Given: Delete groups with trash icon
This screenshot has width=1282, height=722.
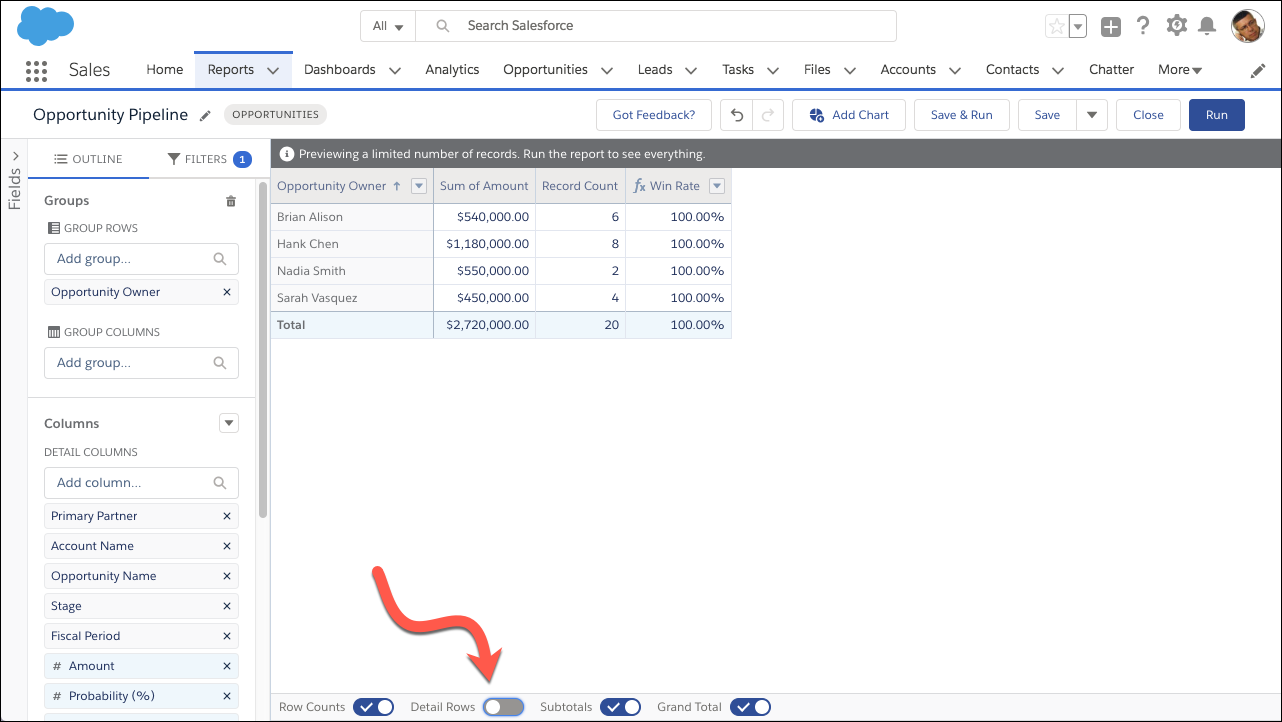Looking at the screenshot, I should (x=231, y=201).
